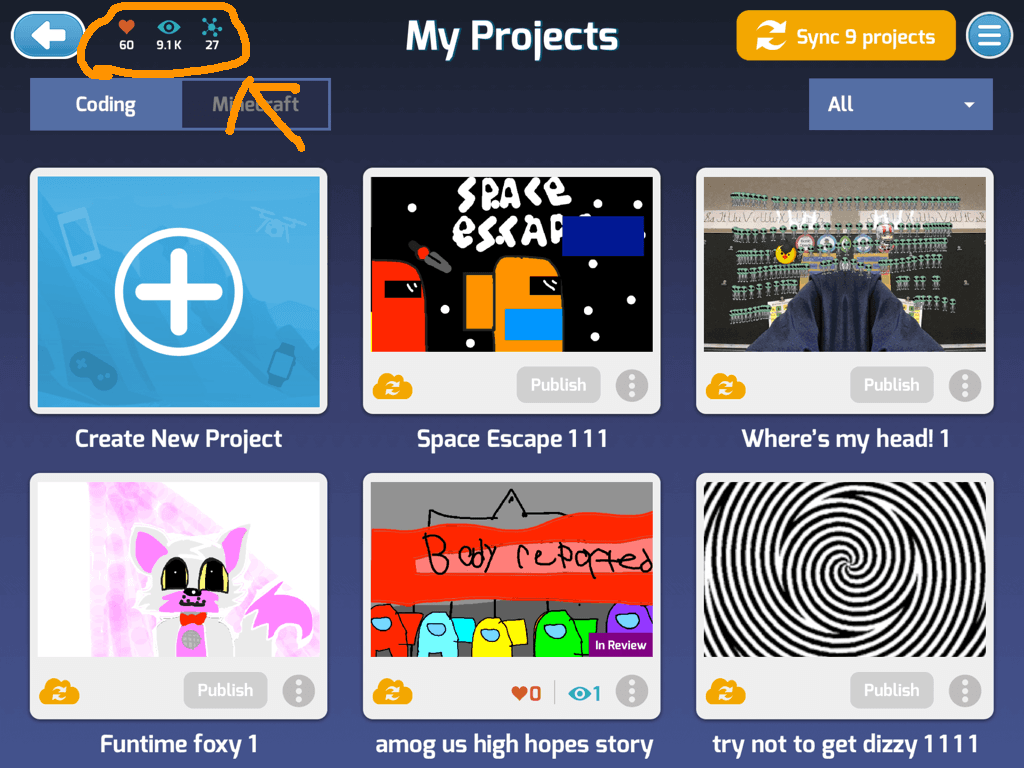Tap the remix network icon showing 27
1024x768 pixels.
212,35
